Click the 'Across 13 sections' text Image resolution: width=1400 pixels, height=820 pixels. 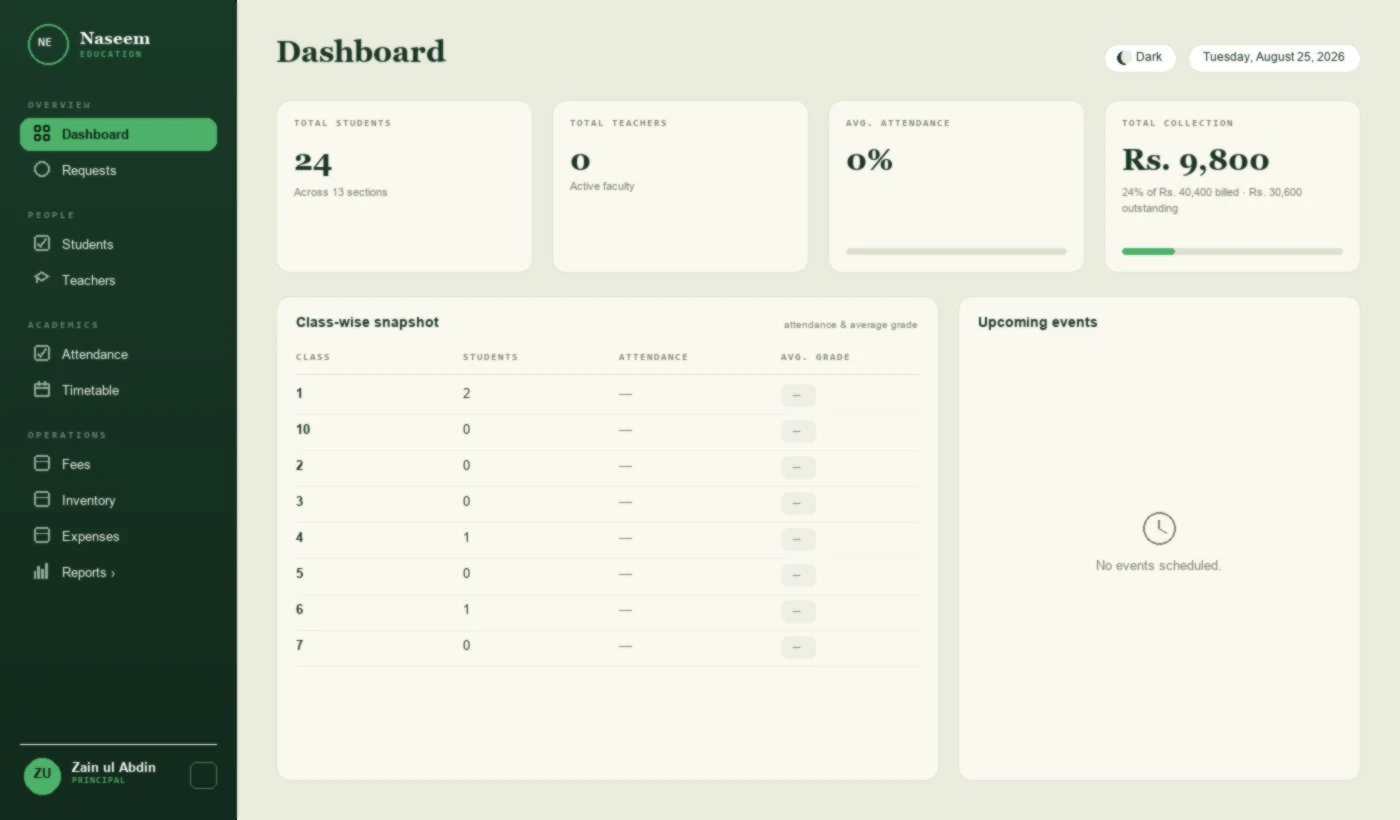coord(340,192)
